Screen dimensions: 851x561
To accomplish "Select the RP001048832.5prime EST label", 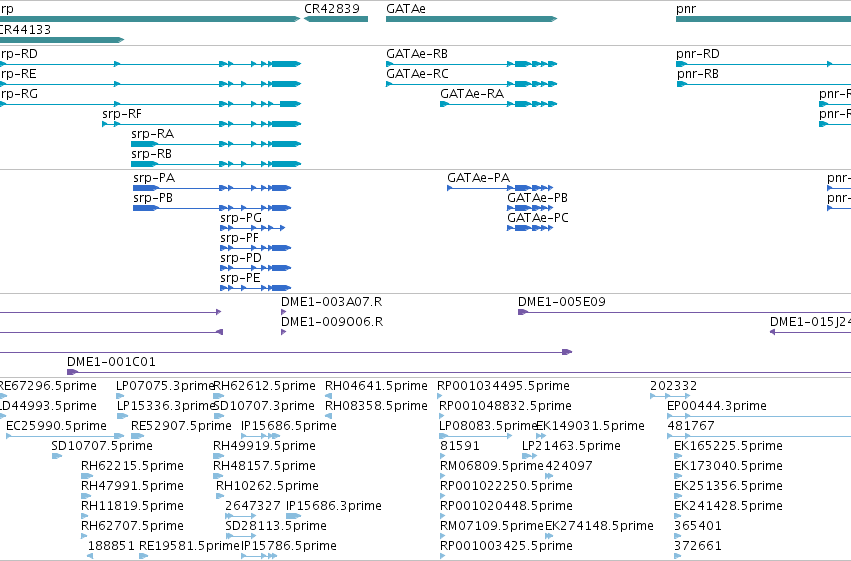I will pos(505,406).
